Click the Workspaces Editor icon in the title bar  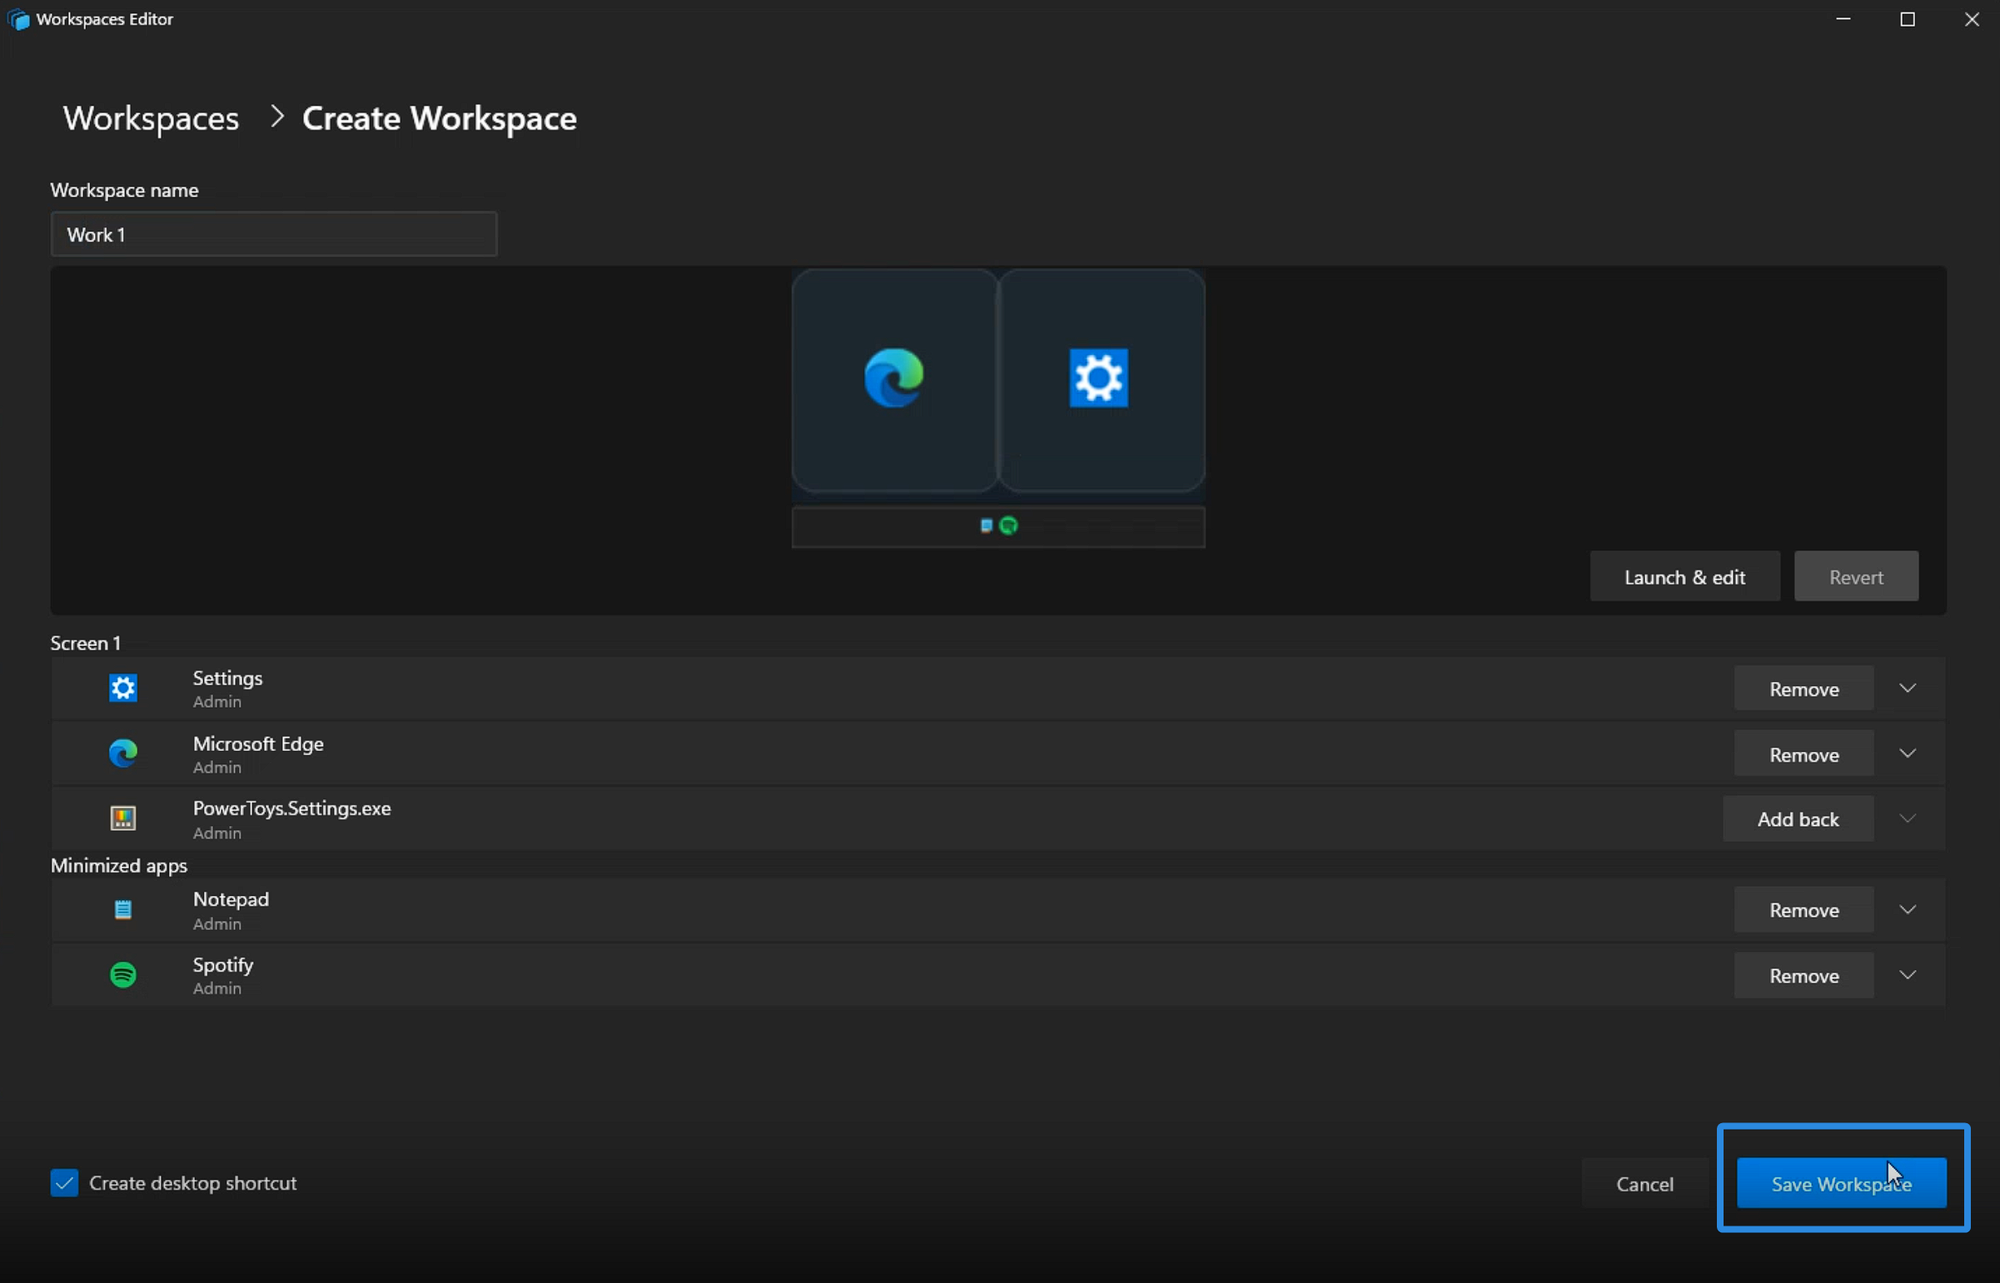tap(18, 19)
